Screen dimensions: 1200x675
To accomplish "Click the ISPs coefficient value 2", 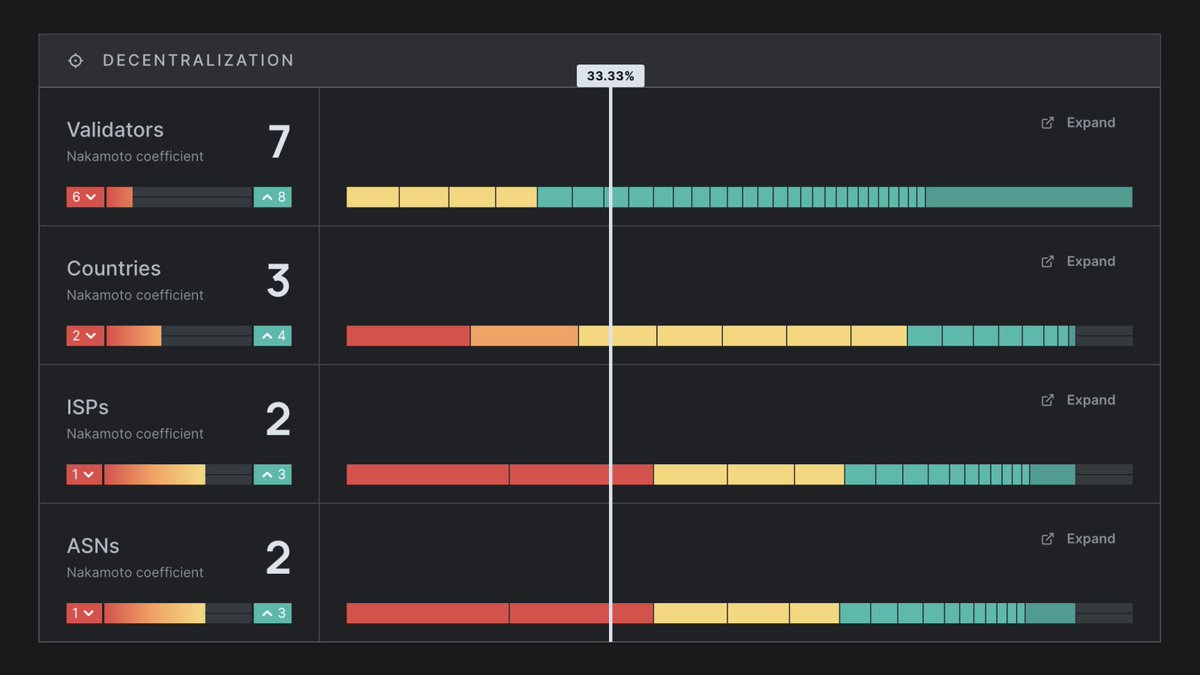I will pyautogui.click(x=279, y=420).
